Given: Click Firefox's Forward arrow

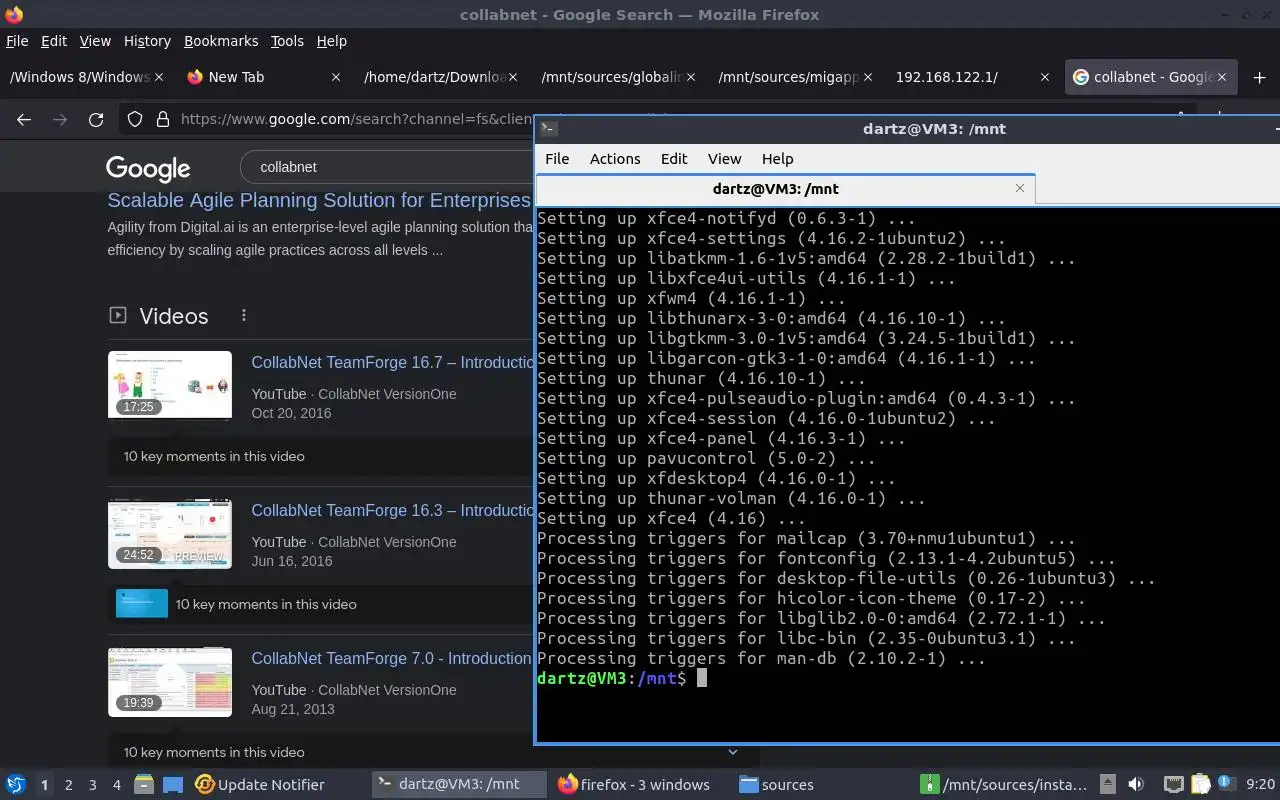Looking at the screenshot, I should pyautogui.click(x=60, y=120).
